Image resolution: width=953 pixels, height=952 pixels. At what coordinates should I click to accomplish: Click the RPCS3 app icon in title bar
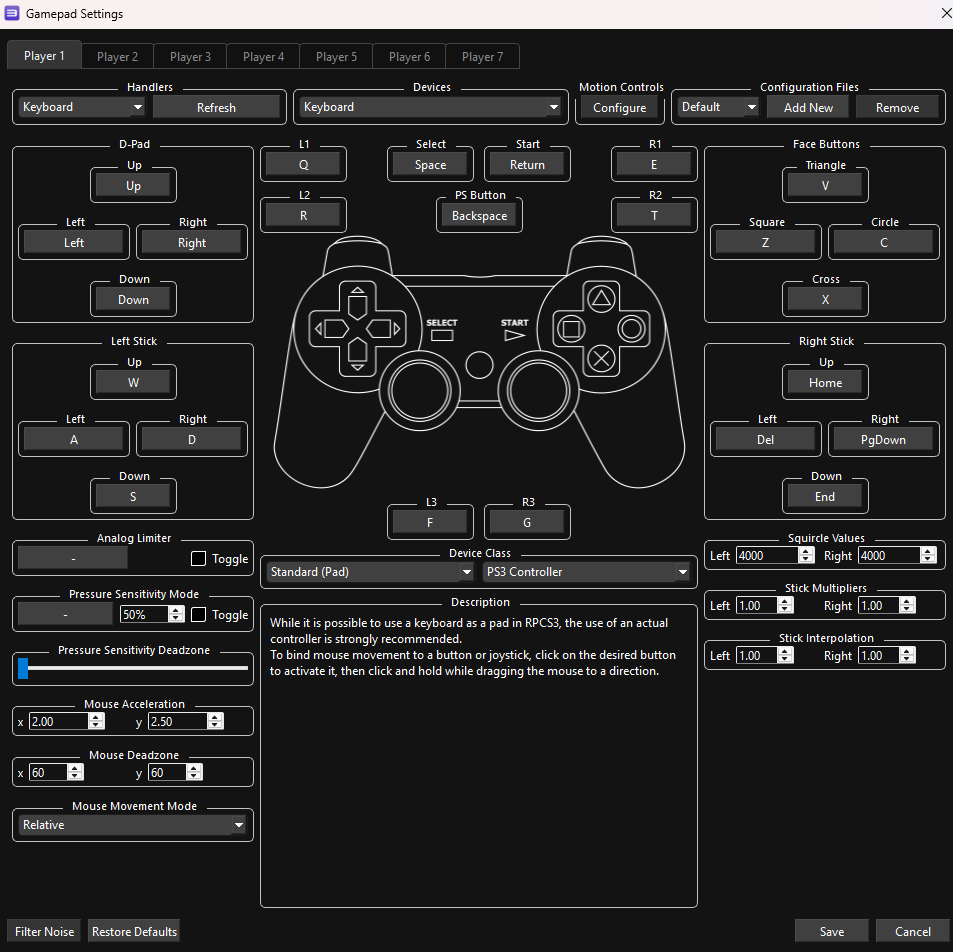[12, 13]
